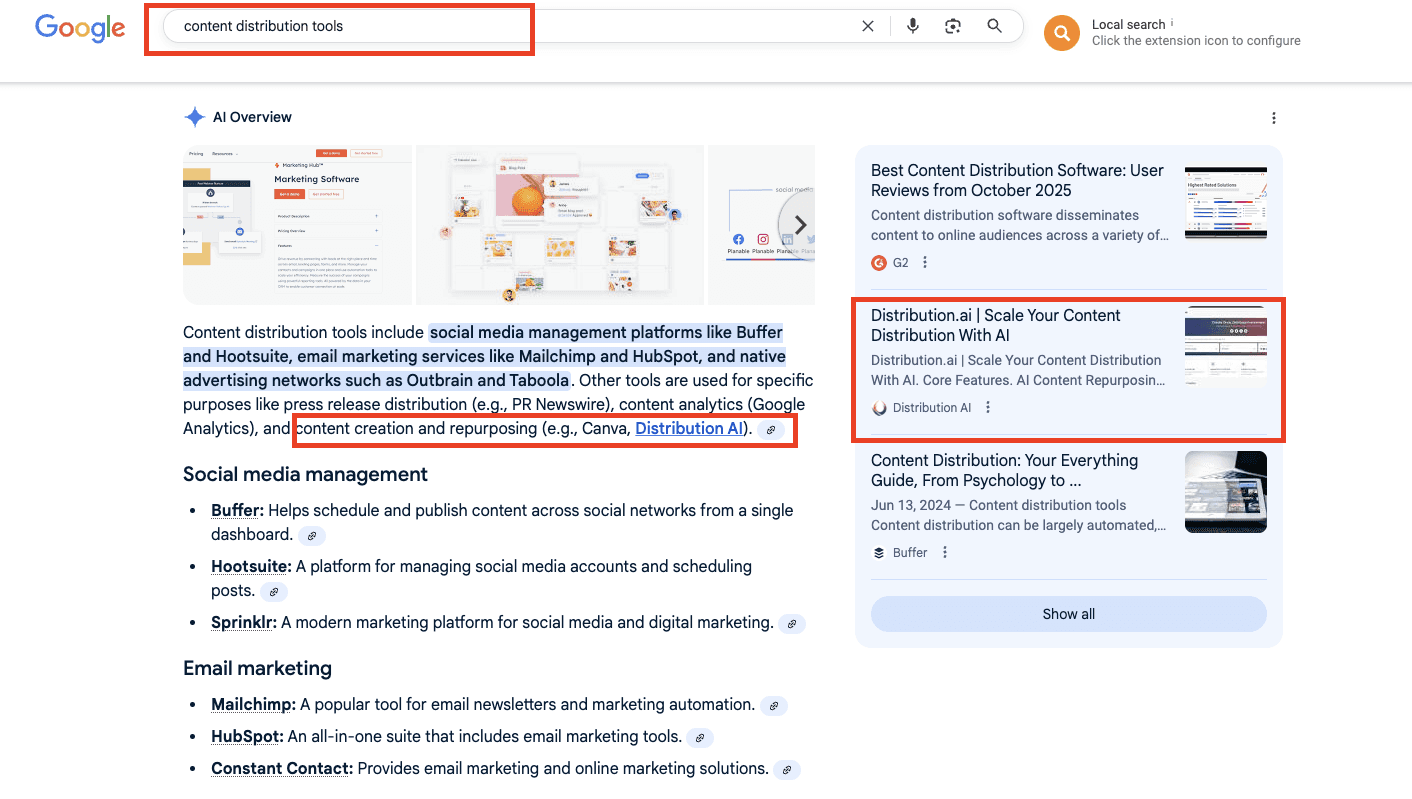The image size is (1412, 799).
Task: Click the 'AI Overview' label
Action: point(252,117)
